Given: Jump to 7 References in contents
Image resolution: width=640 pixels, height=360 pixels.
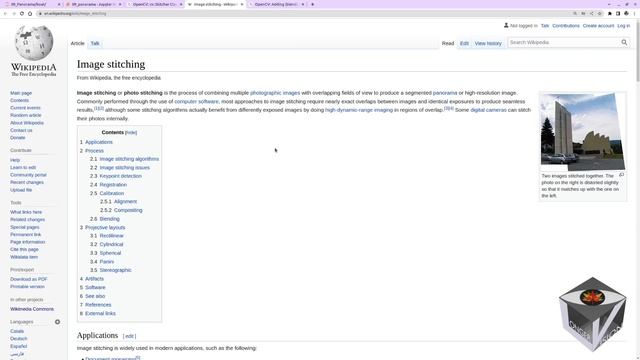Looking at the screenshot, I should [x=96, y=305].
